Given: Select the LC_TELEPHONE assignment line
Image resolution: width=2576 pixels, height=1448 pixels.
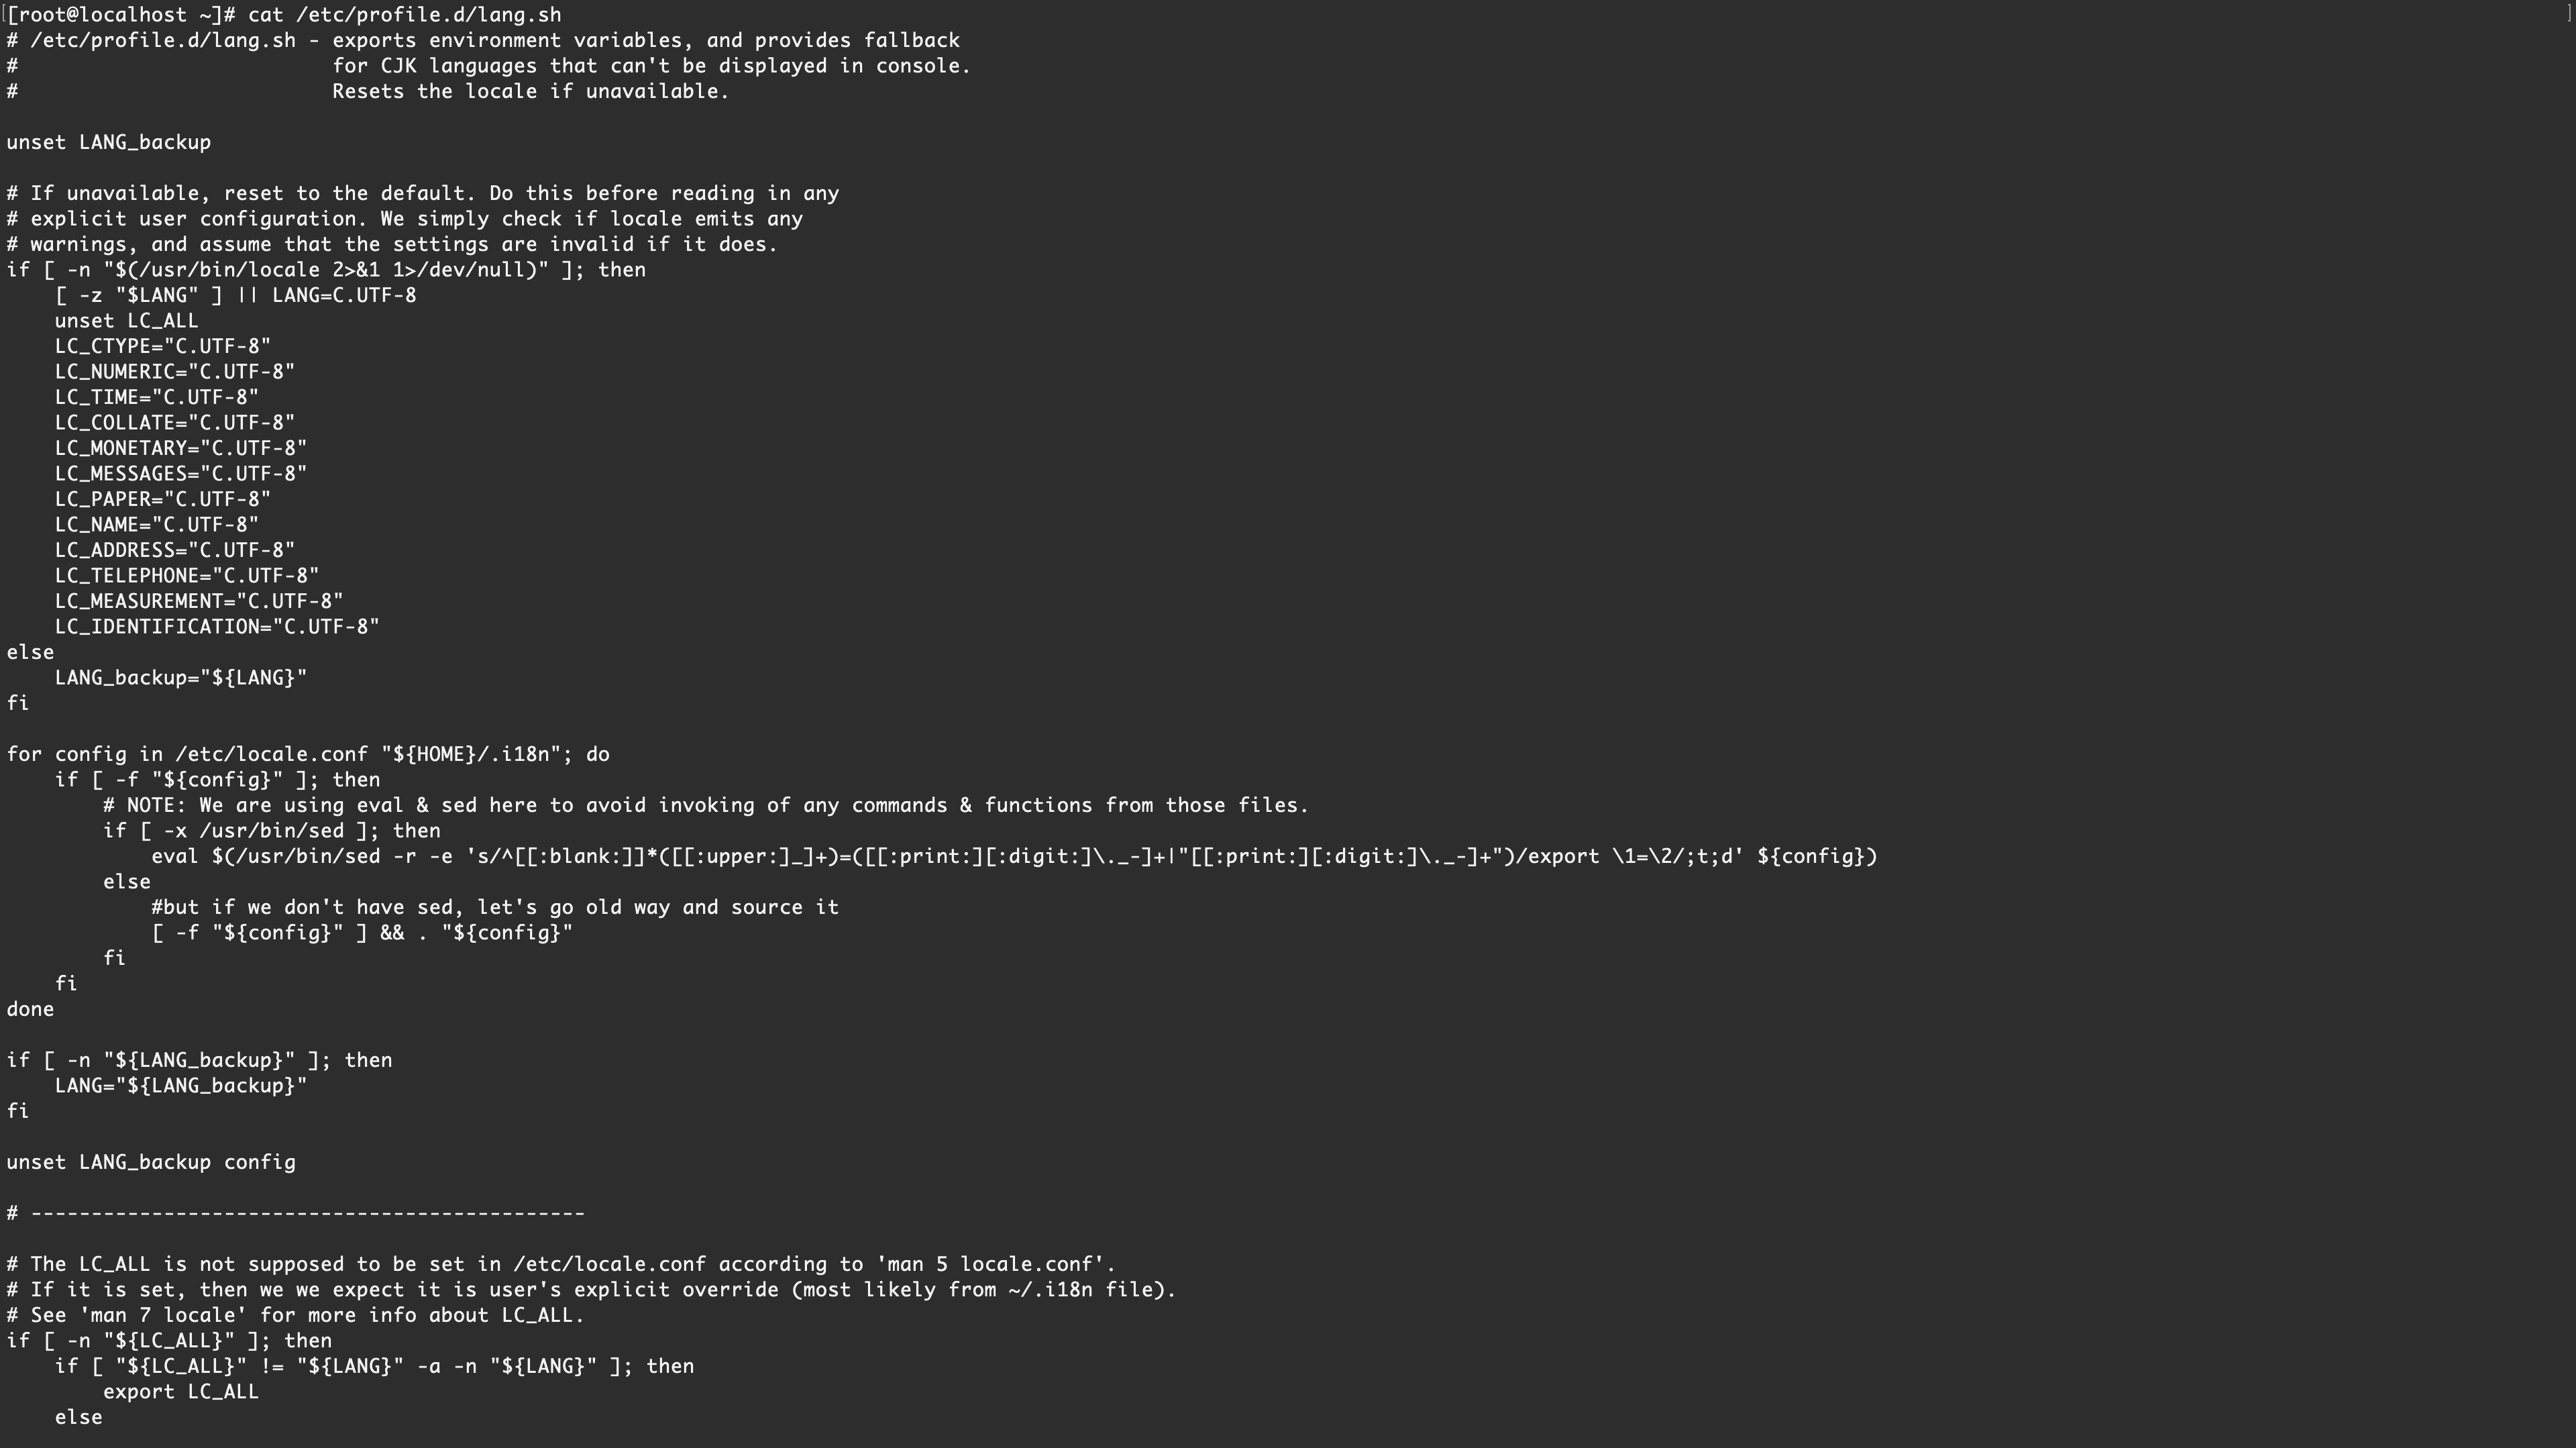Looking at the screenshot, I should pos(187,576).
